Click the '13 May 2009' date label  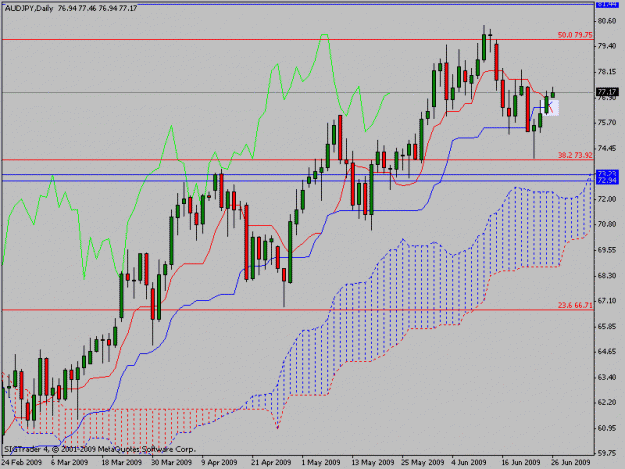click(372, 462)
